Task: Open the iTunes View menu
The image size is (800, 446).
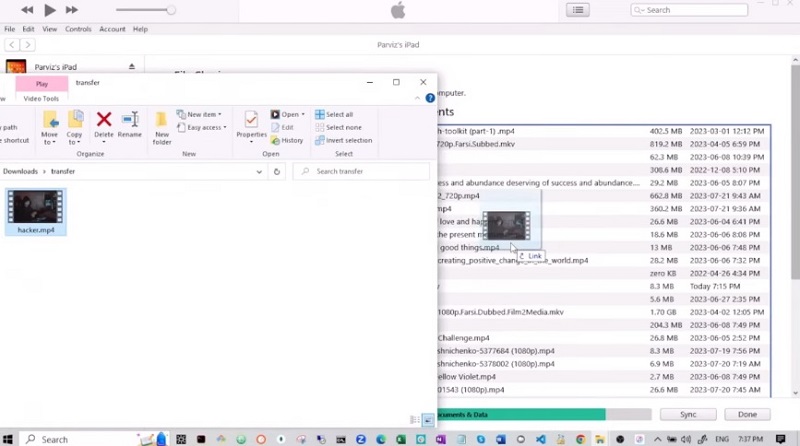Action: pyautogui.click(x=49, y=29)
